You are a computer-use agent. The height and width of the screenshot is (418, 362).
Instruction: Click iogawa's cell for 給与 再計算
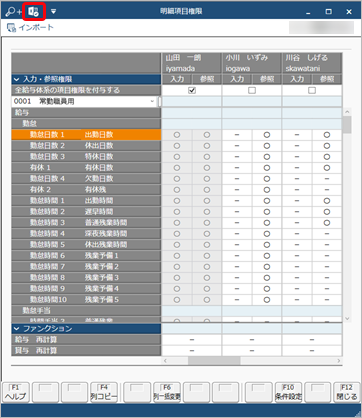tap(252, 340)
